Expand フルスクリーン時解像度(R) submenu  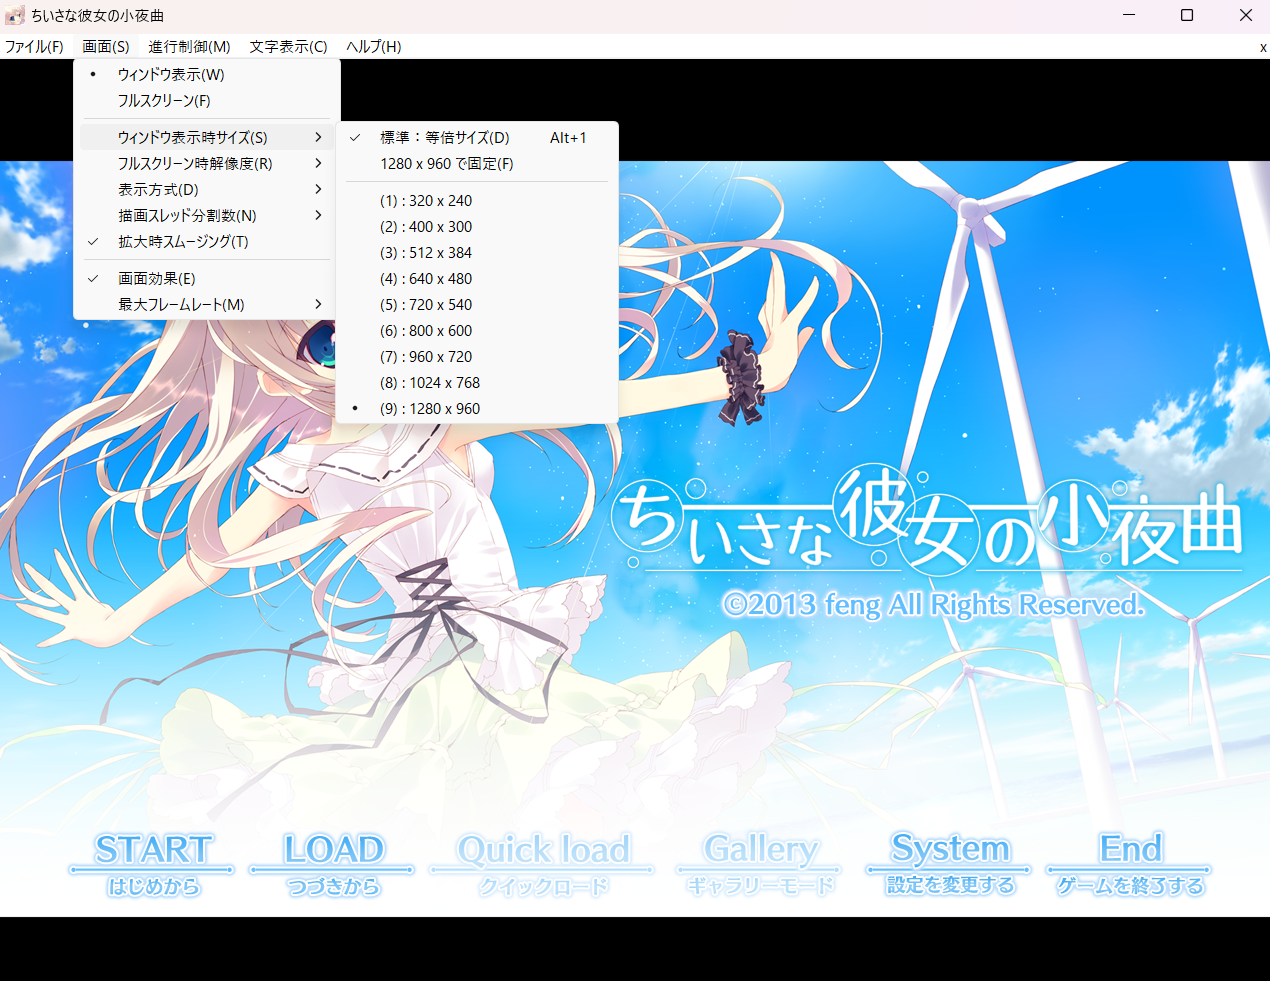point(207,163)
